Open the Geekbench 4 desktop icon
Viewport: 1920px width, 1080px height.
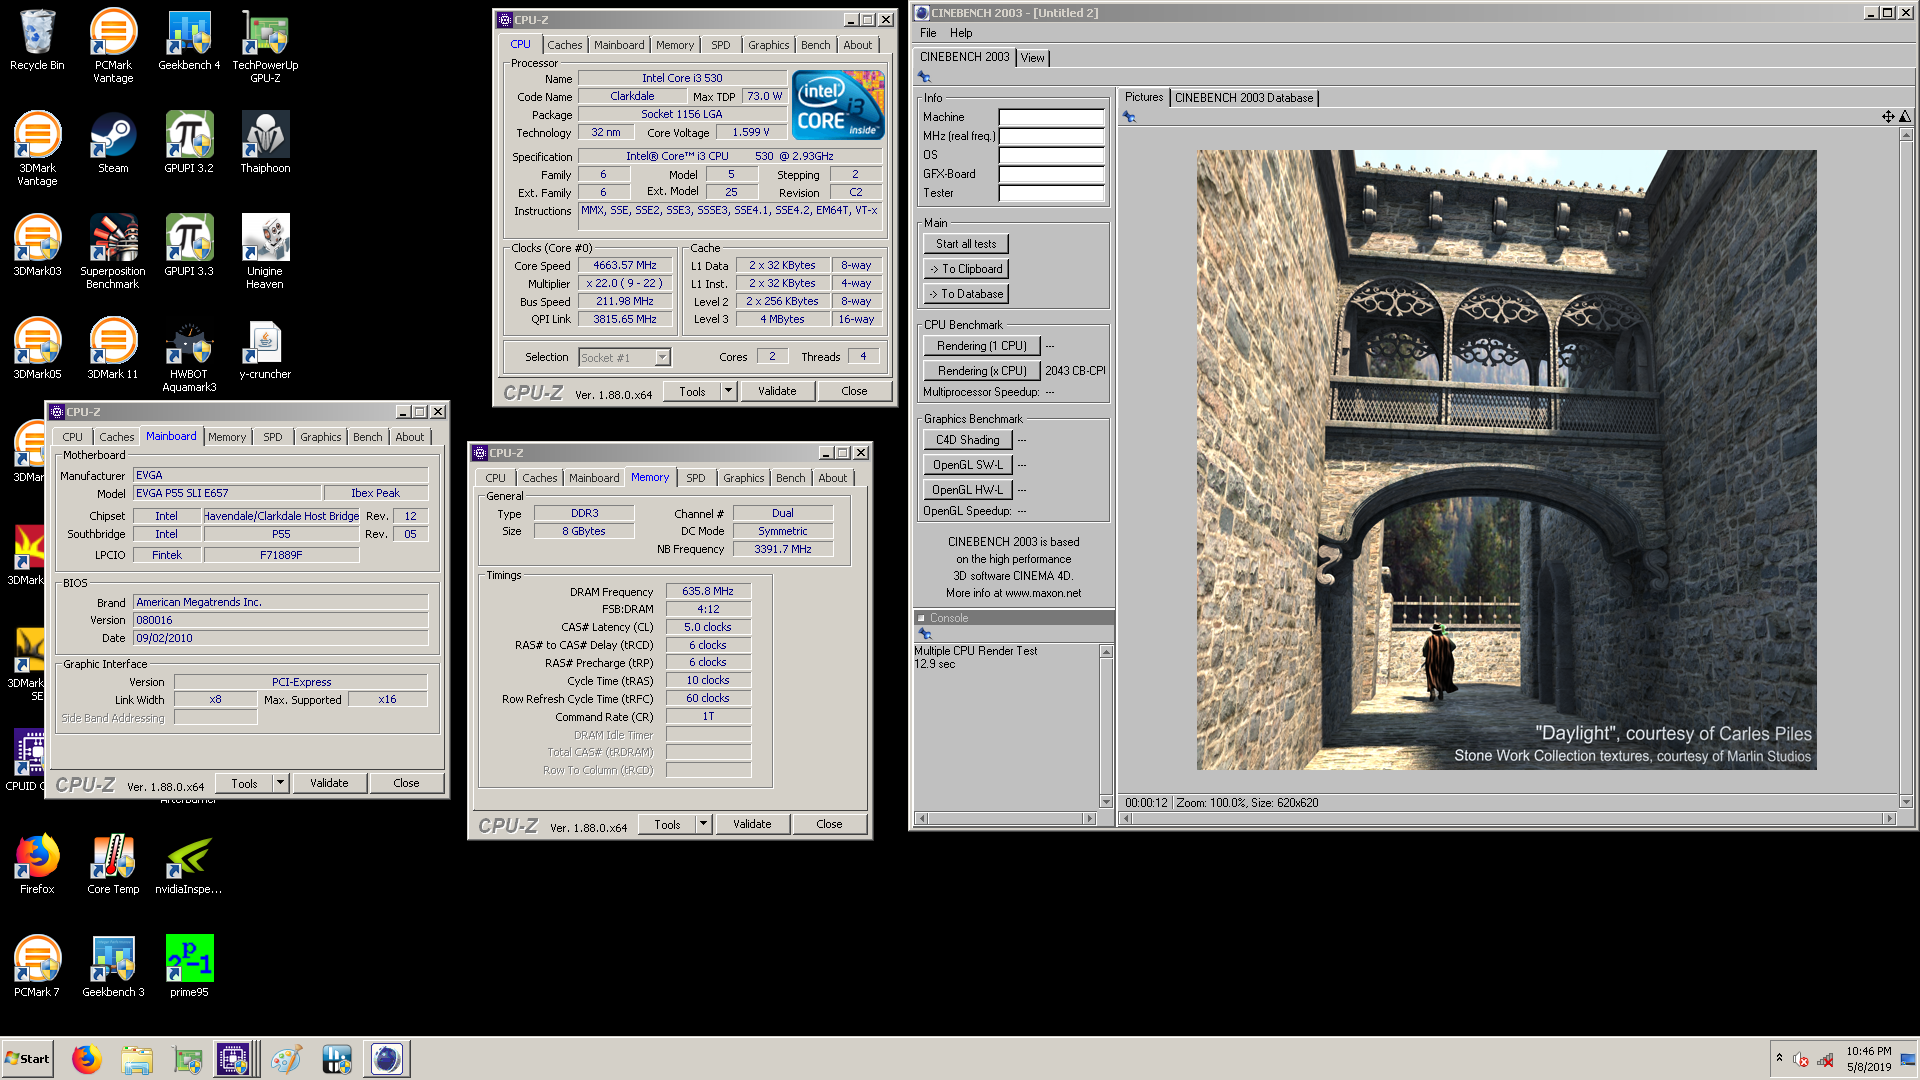189,41
